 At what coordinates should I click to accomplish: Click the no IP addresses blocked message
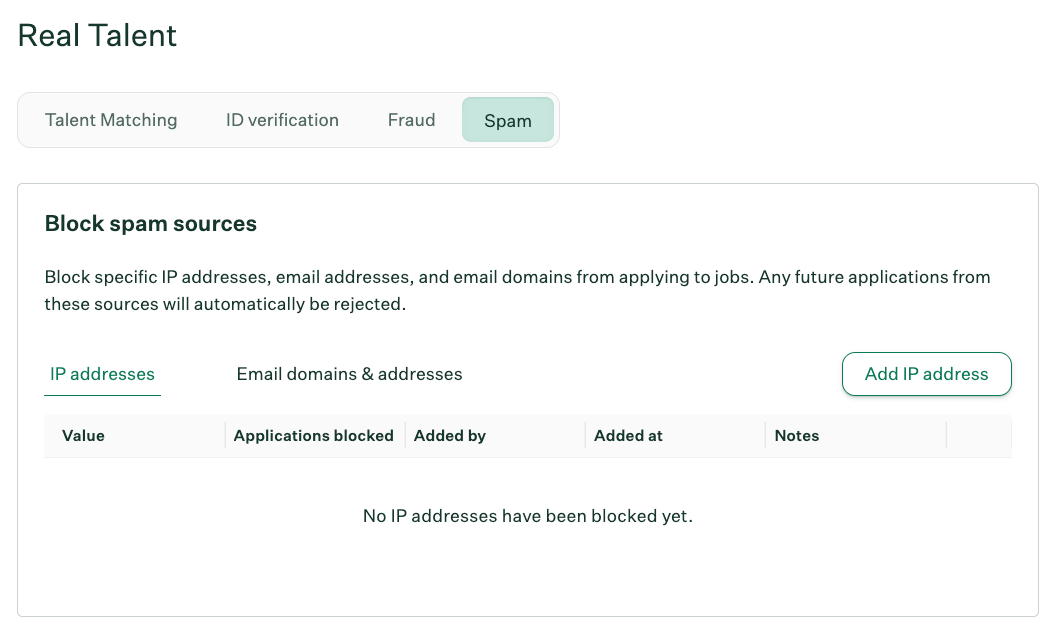pyautogui.click(x=528, y=516)
